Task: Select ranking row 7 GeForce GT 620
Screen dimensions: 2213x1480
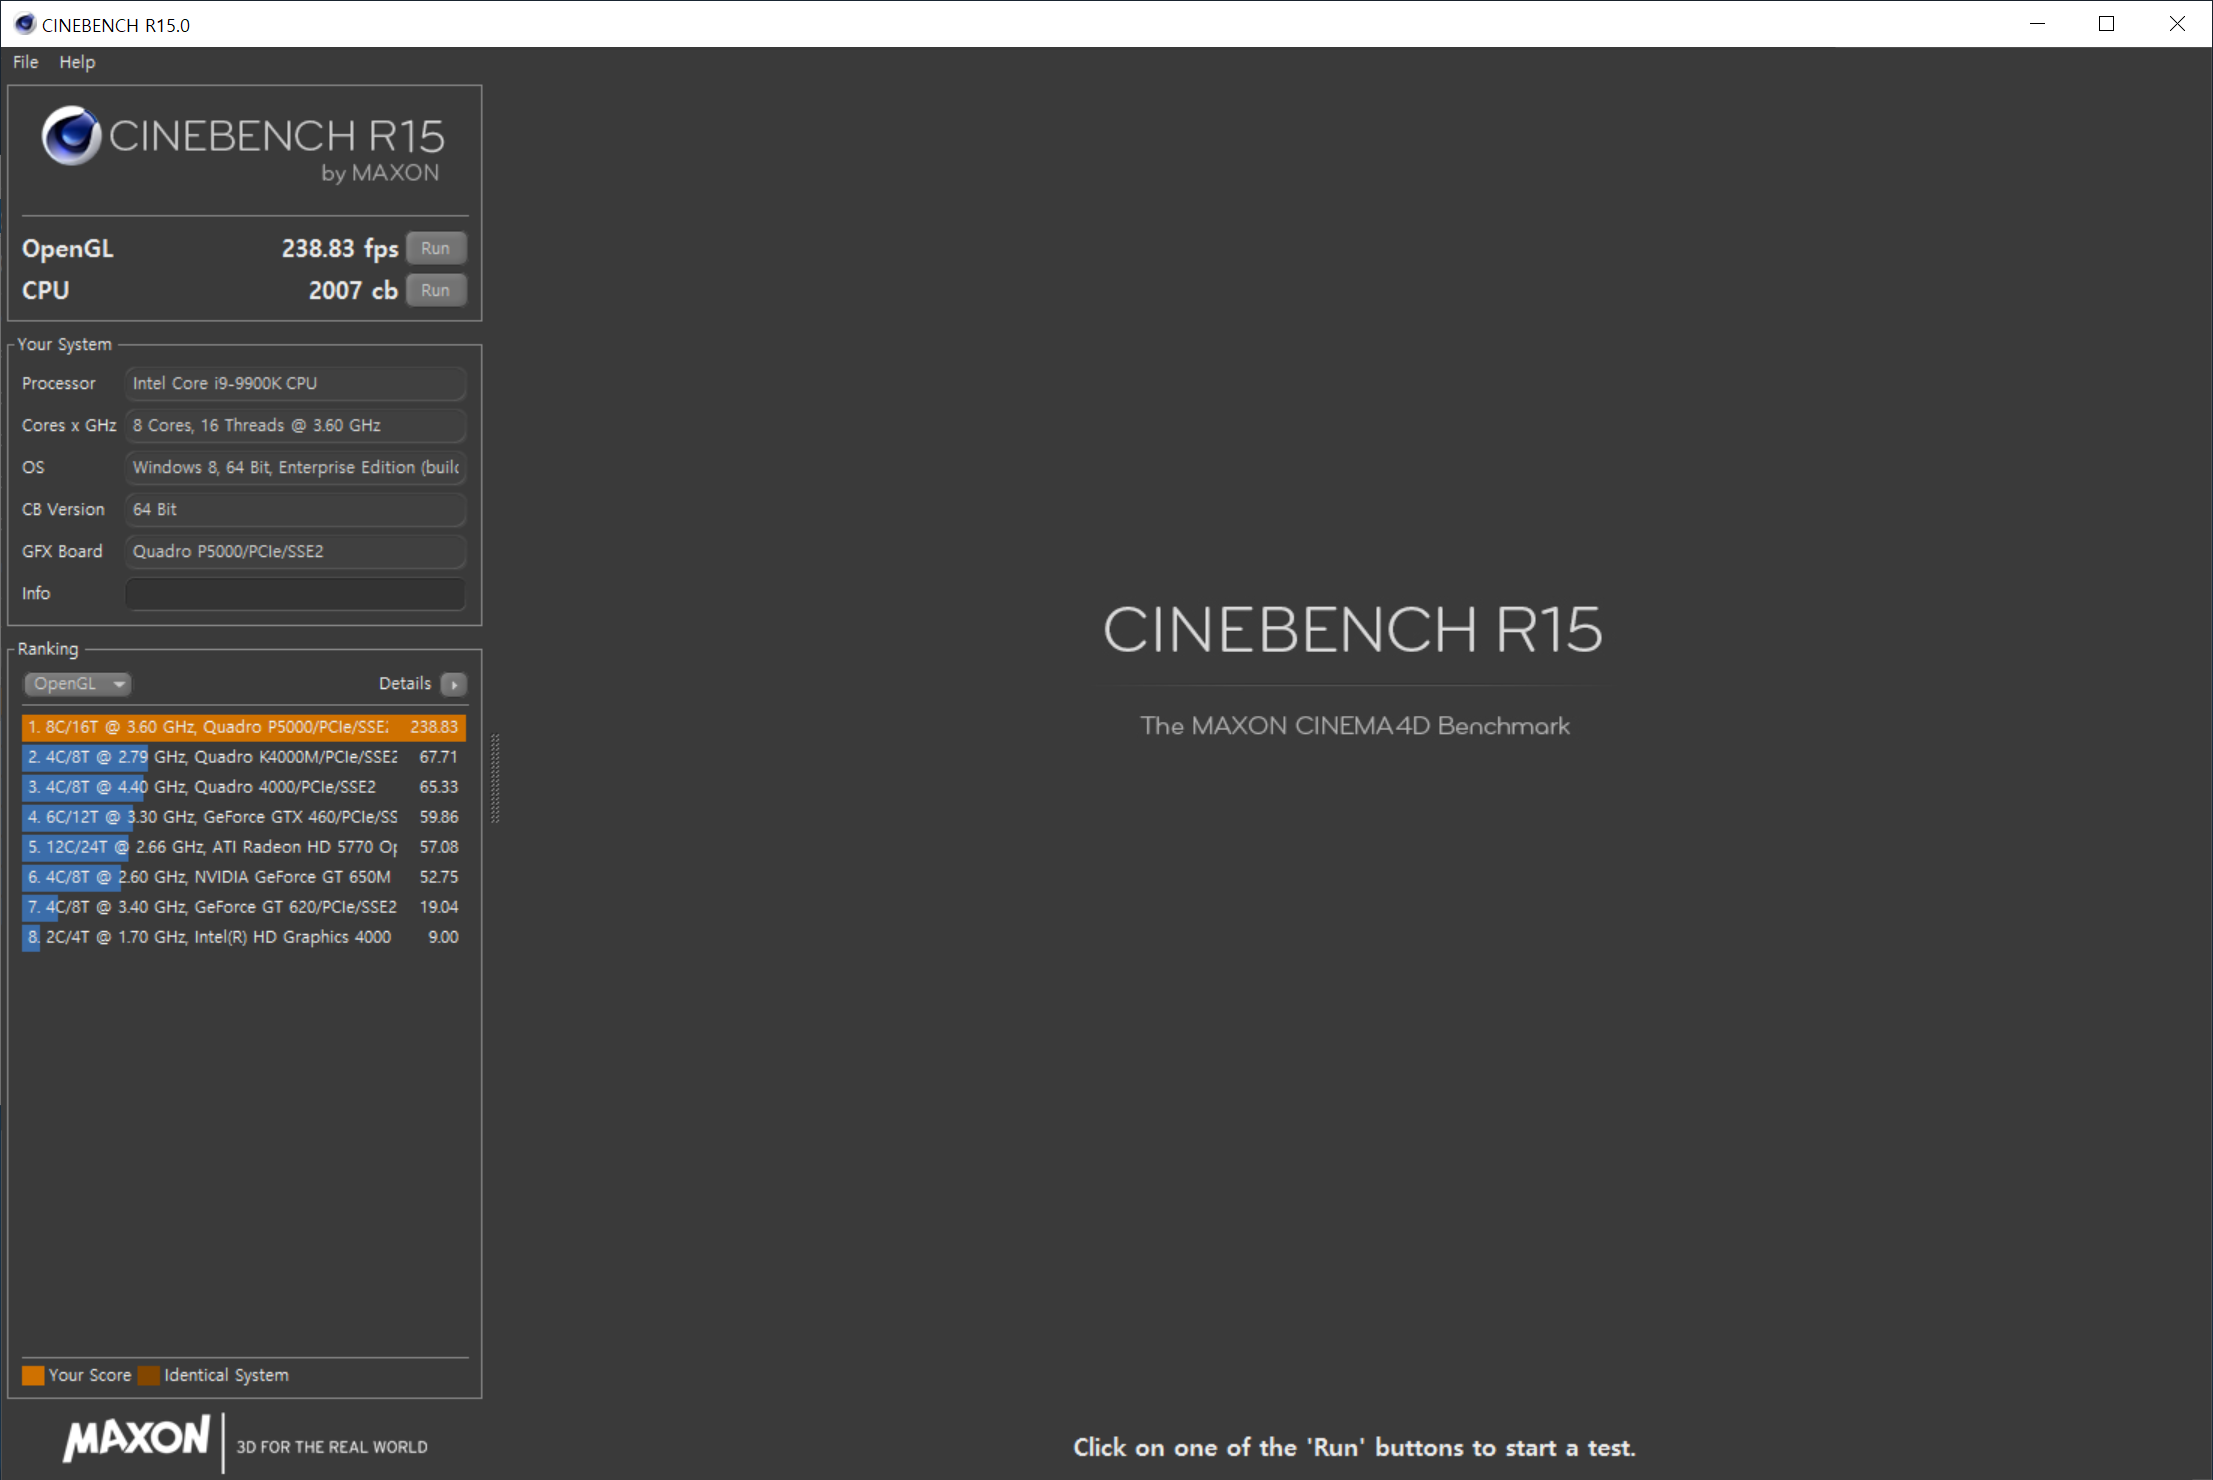Action: click(x=244, y=907)
